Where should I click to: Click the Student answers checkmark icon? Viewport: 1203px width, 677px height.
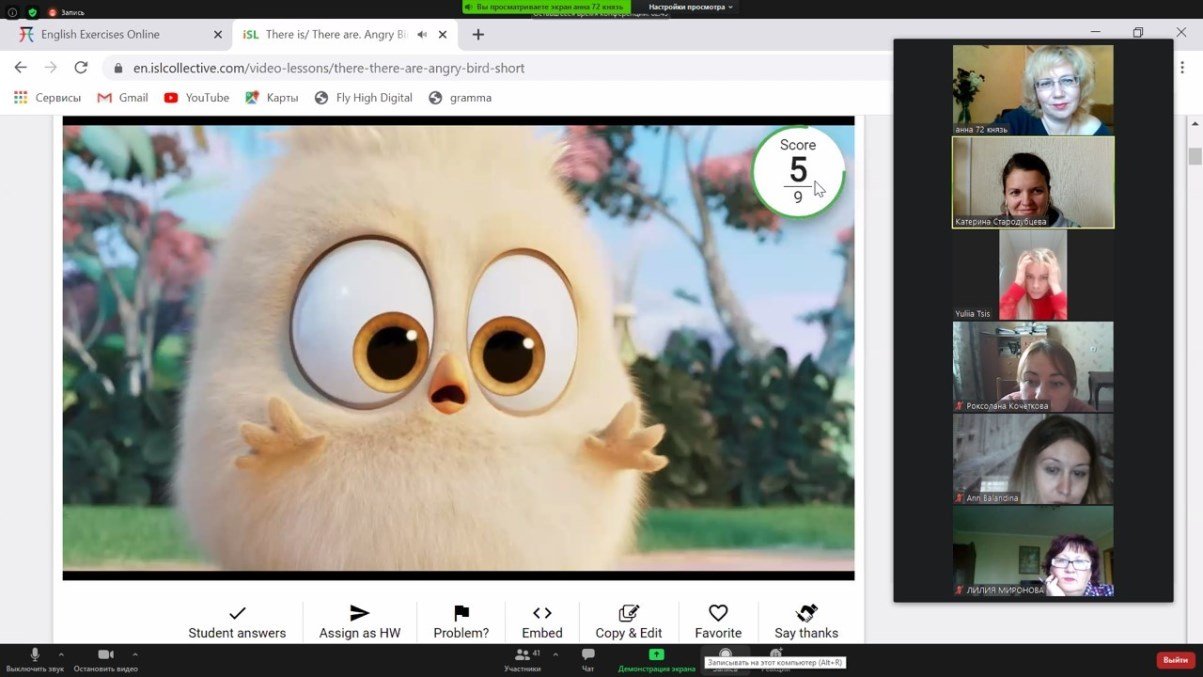[237, 613]
